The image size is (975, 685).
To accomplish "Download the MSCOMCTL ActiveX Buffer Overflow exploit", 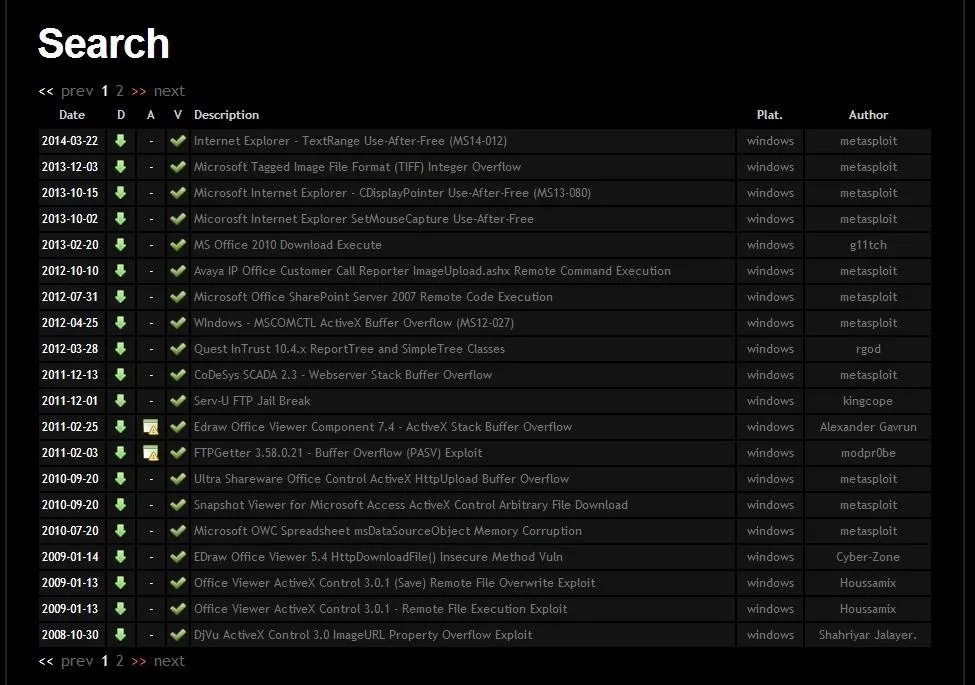I will click(121, 323).
